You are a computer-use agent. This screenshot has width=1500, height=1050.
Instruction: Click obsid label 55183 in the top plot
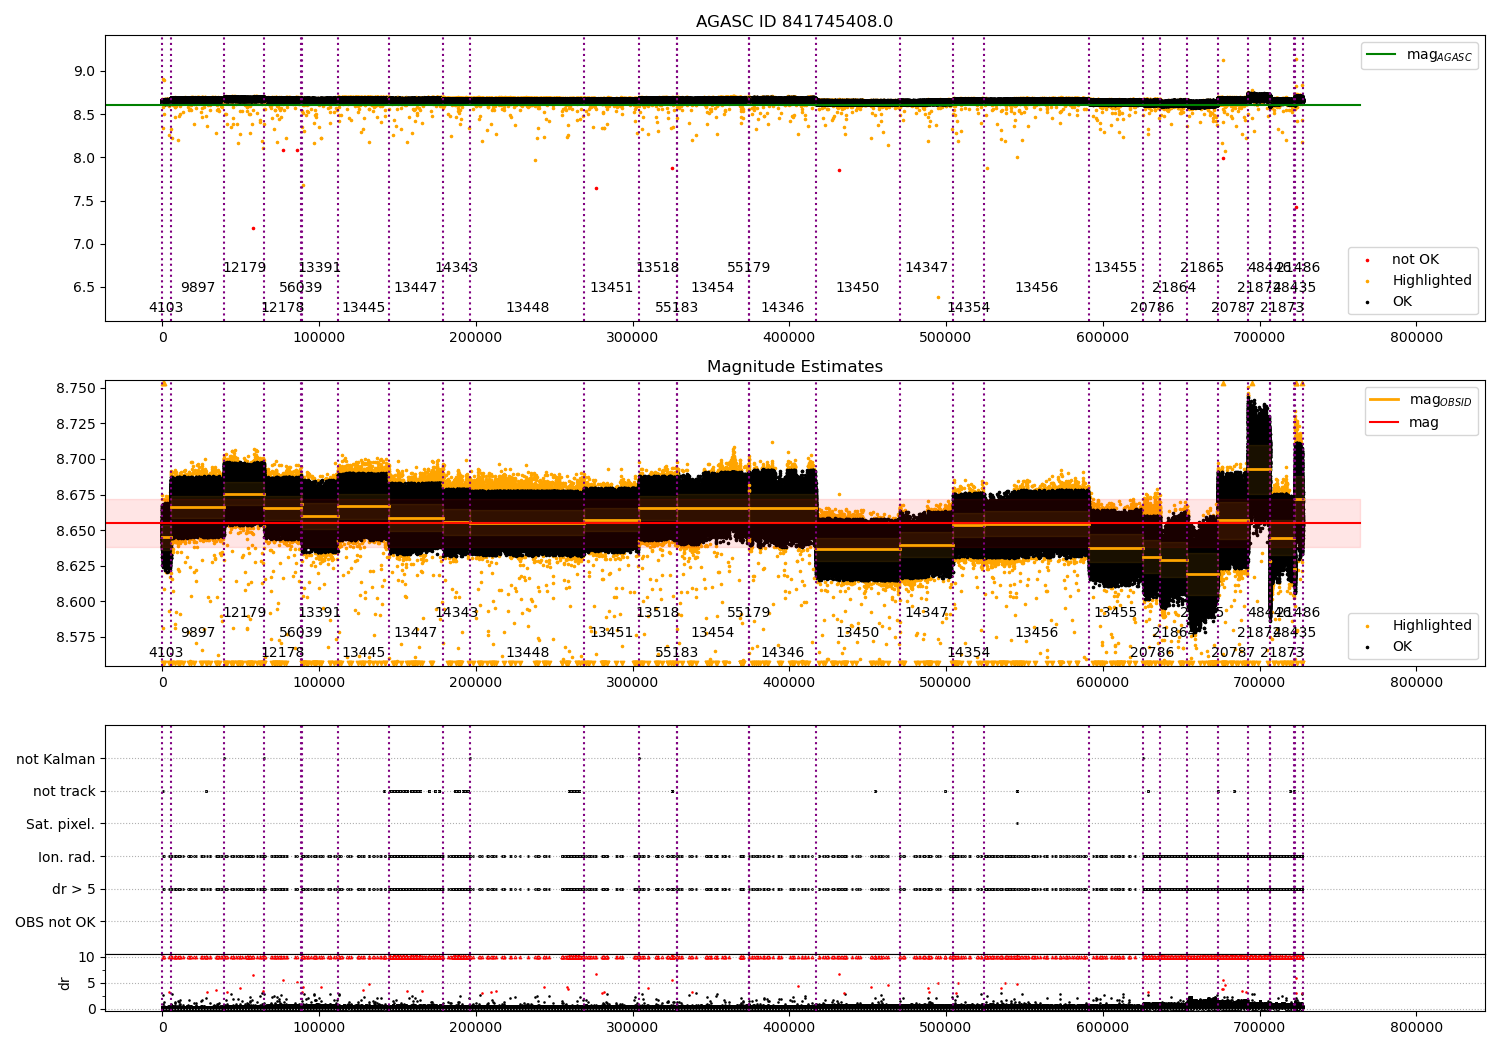pos(677,308)
